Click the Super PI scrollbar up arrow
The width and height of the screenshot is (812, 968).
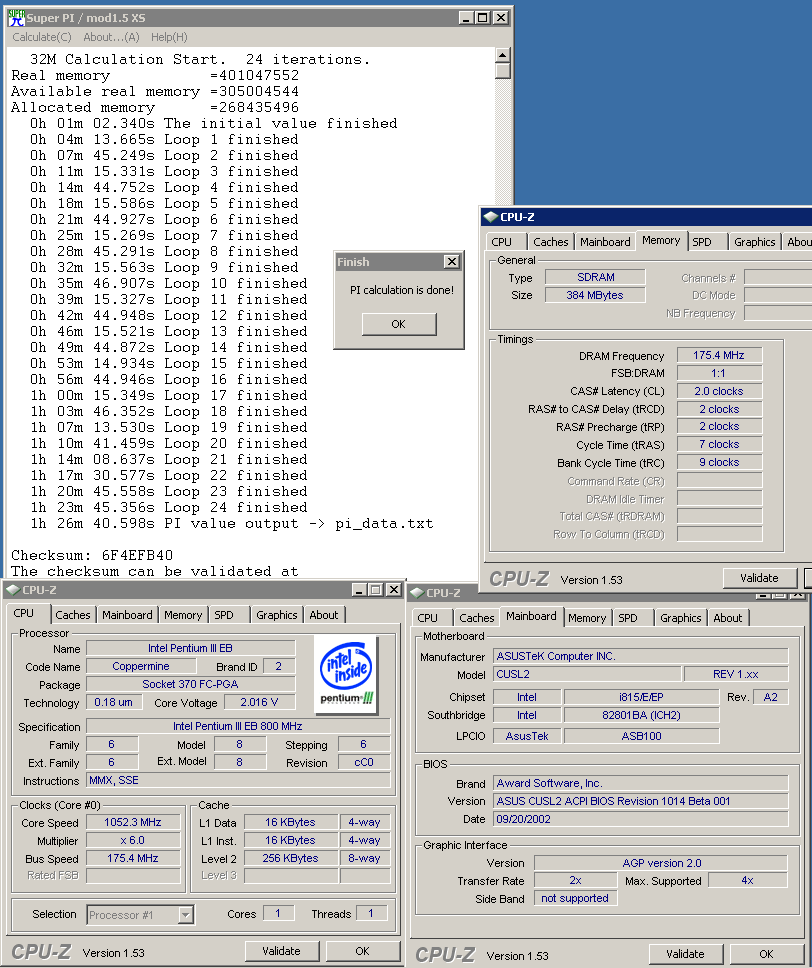coord(502,54)
